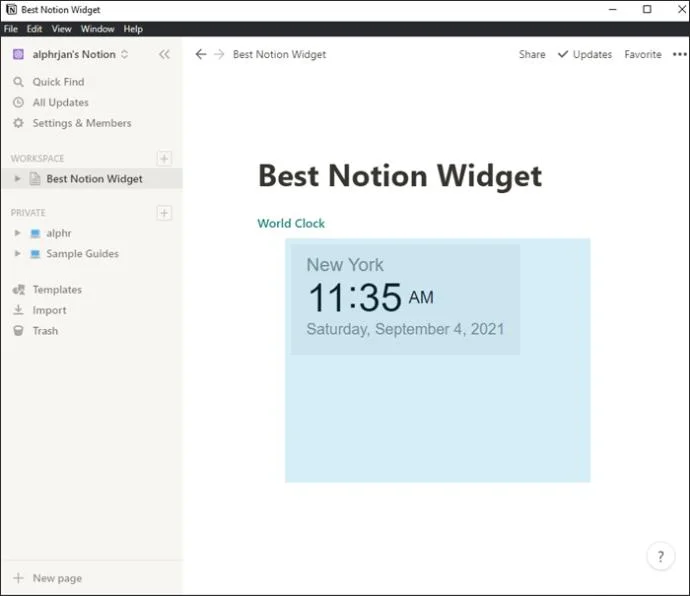Click the Settings & Members gear icon

(18, 123)
